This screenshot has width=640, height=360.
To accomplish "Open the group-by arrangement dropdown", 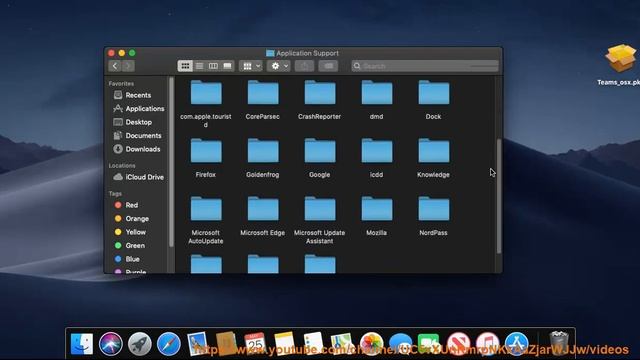I will (x=251, y=66).
